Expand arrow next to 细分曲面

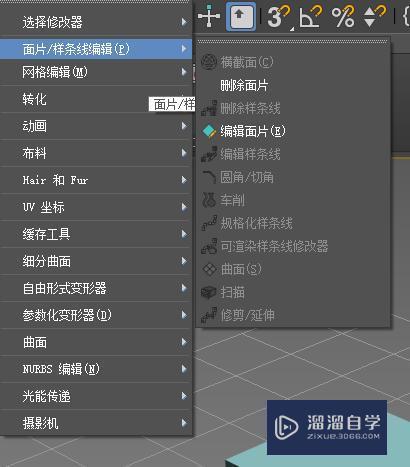pyautogui.click(x=184, y=261)
